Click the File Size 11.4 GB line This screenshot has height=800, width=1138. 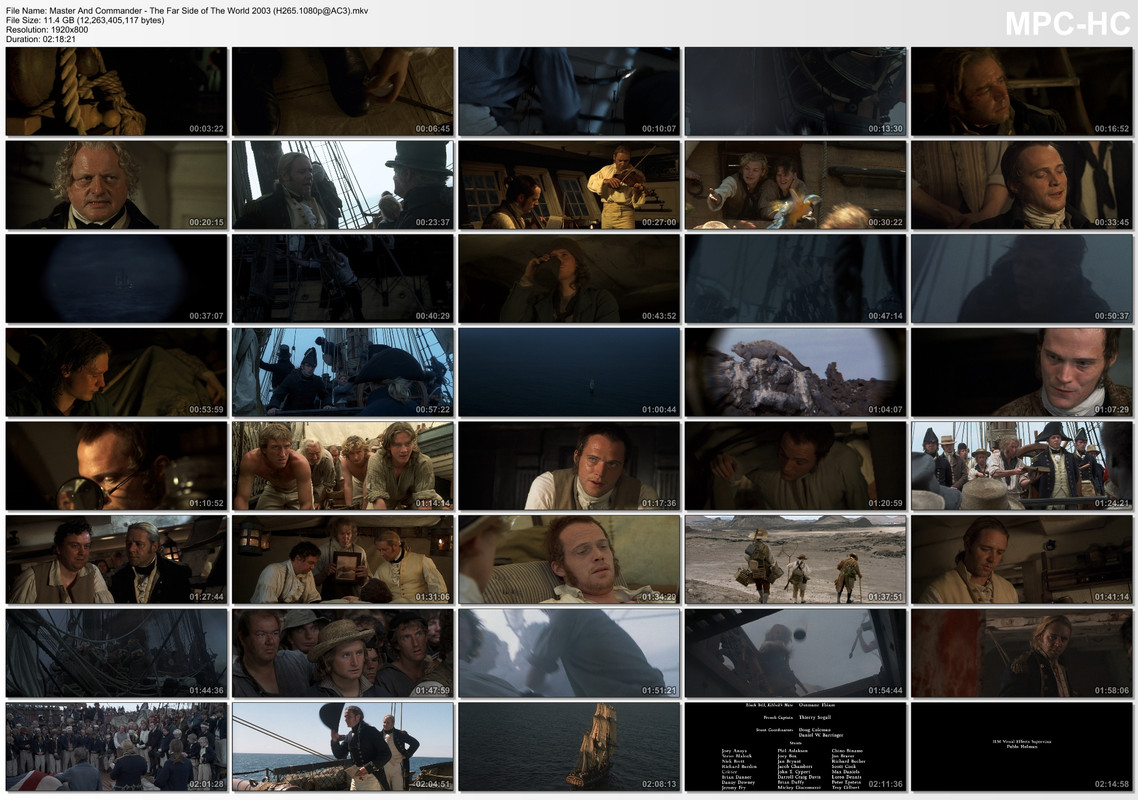pos(85,20)
